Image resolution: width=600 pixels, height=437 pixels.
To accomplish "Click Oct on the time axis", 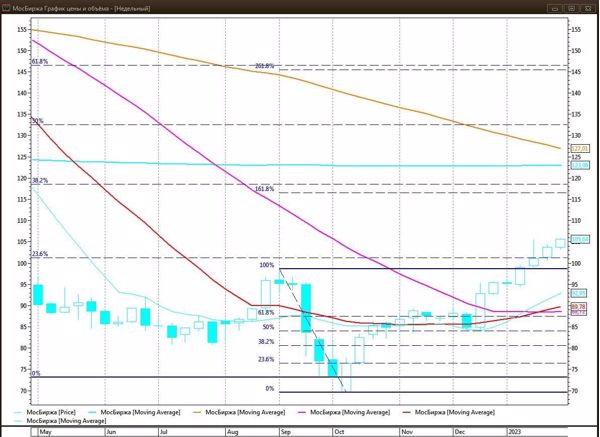I will click(339, 432).
